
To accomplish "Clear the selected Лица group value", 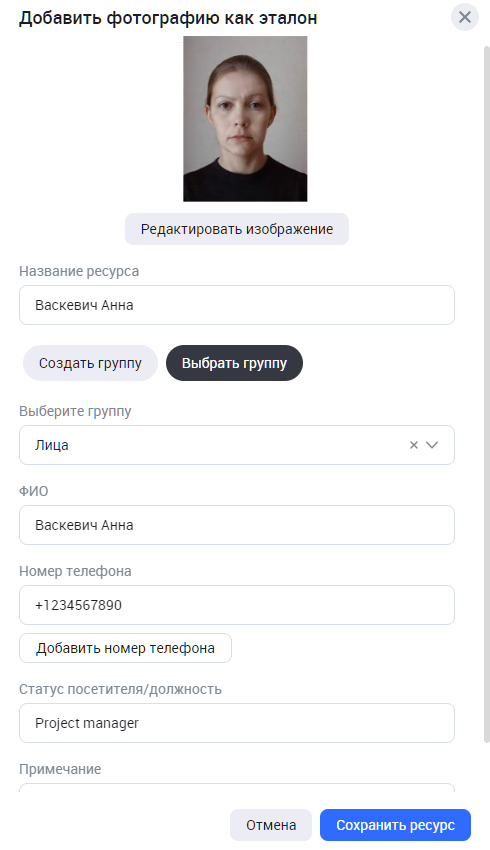I will click(x=414, y=445).
